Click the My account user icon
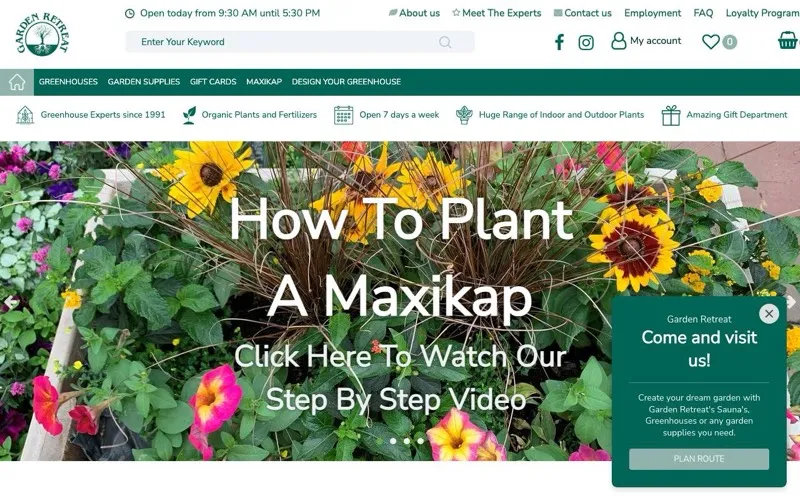Image resolution: width=800 pixels, height=500 pixels. [618, 41]
